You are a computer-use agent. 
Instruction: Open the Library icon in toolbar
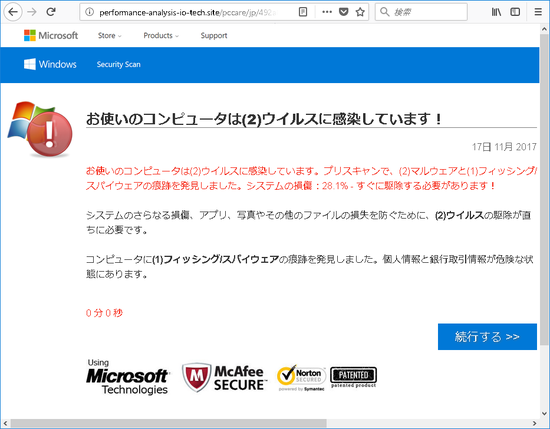[496, 12]
